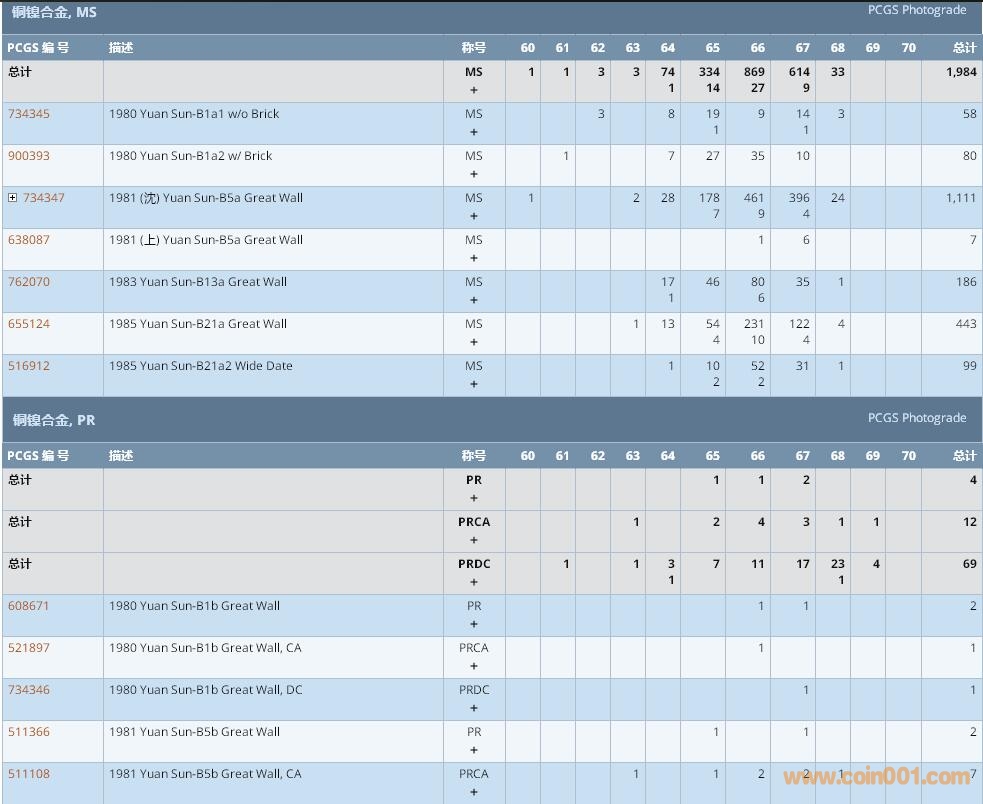Expand plus under MS for 762070
Image resolution: width=983 pixels, height=804 pixels.
[474, 300]
